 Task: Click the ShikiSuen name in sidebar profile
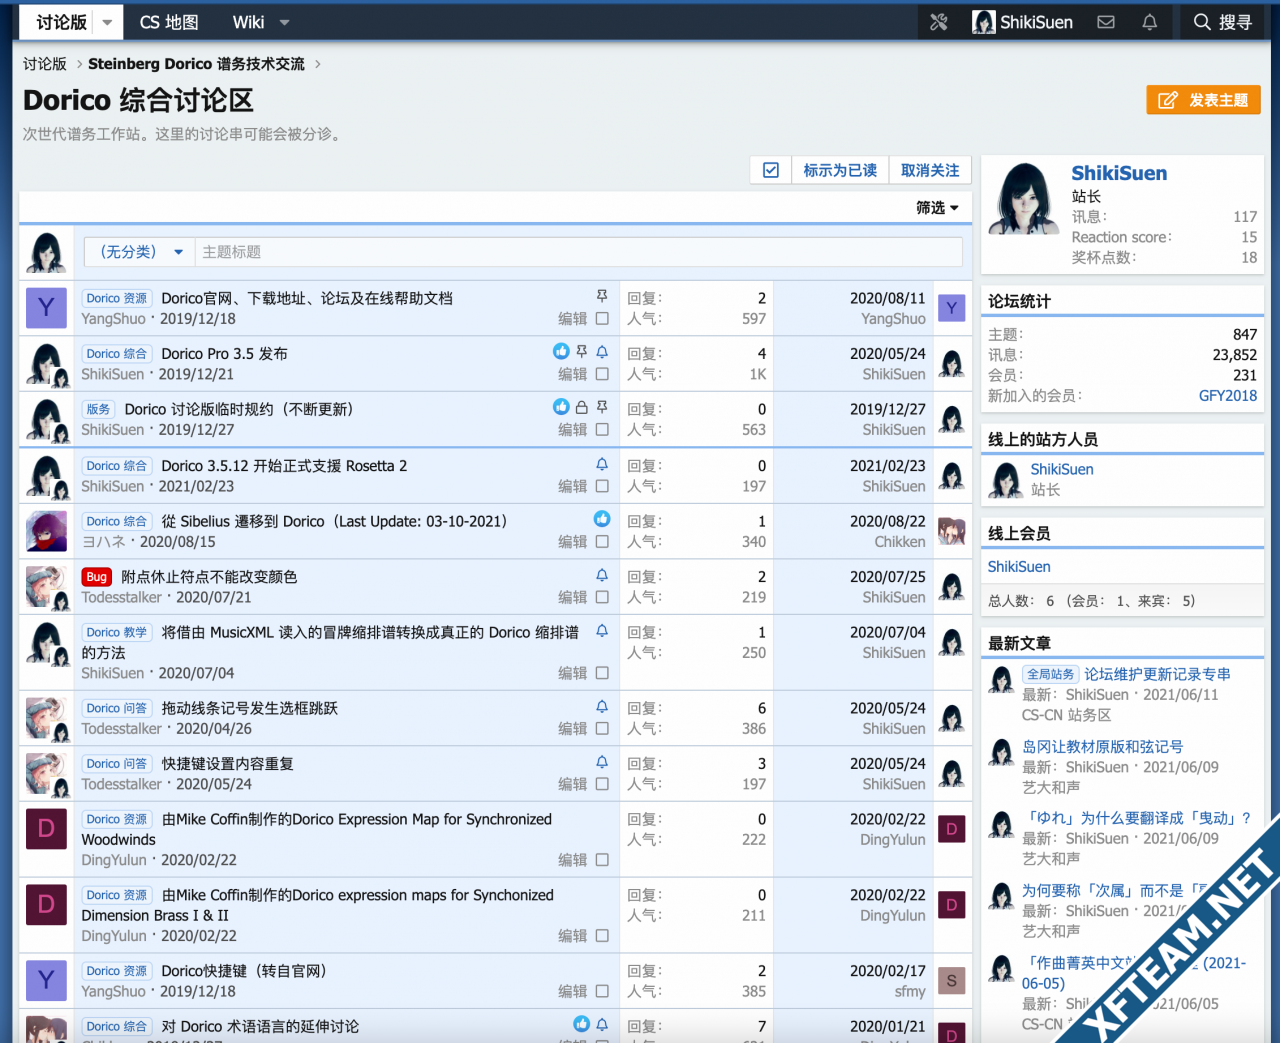coord(1119,173)
